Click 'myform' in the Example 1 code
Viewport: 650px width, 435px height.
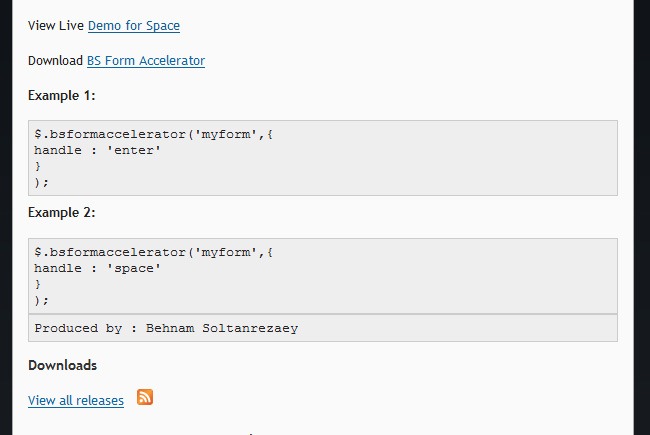[224, 135]
